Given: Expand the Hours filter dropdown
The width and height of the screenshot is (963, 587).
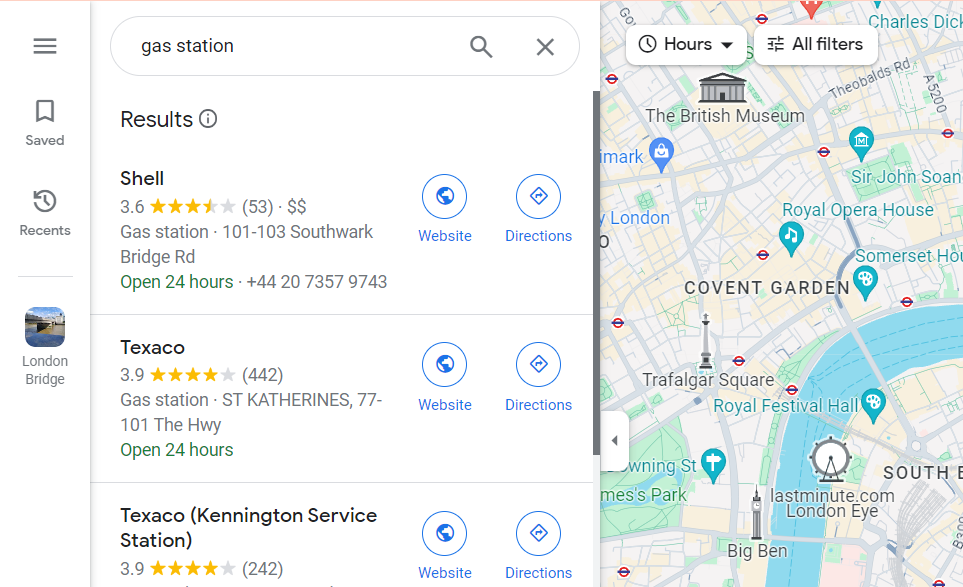Looking at the screenshot, I should coord(687,44).
